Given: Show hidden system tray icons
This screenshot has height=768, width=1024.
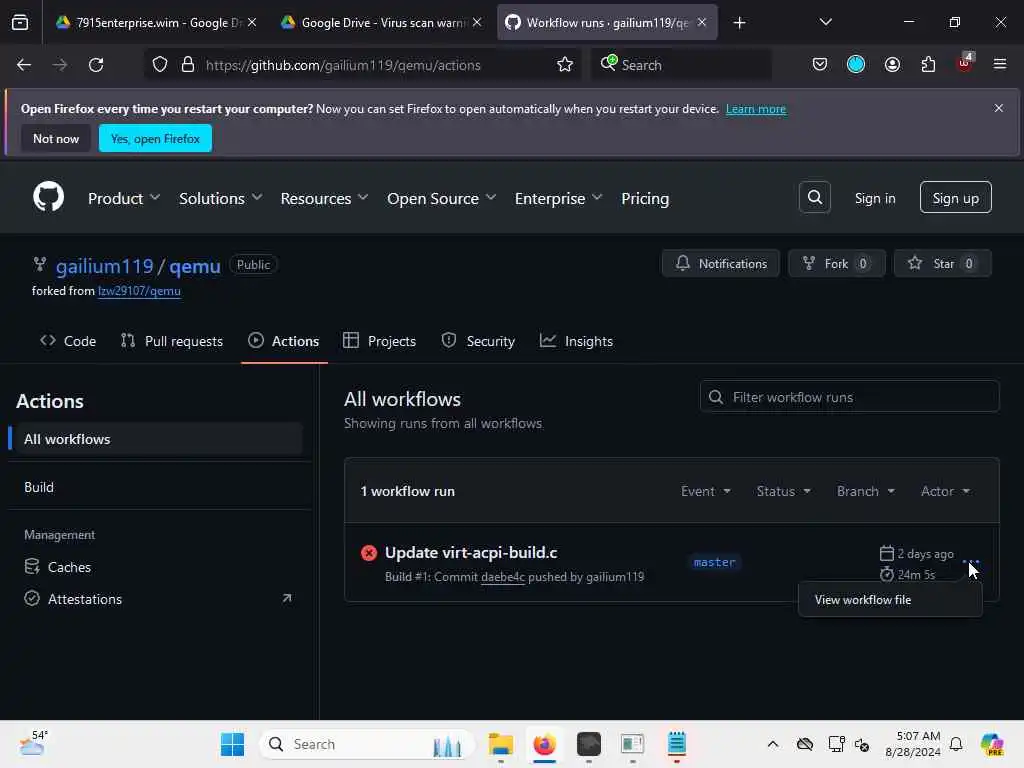Looking at the screenshot, I should pos(773,744).
